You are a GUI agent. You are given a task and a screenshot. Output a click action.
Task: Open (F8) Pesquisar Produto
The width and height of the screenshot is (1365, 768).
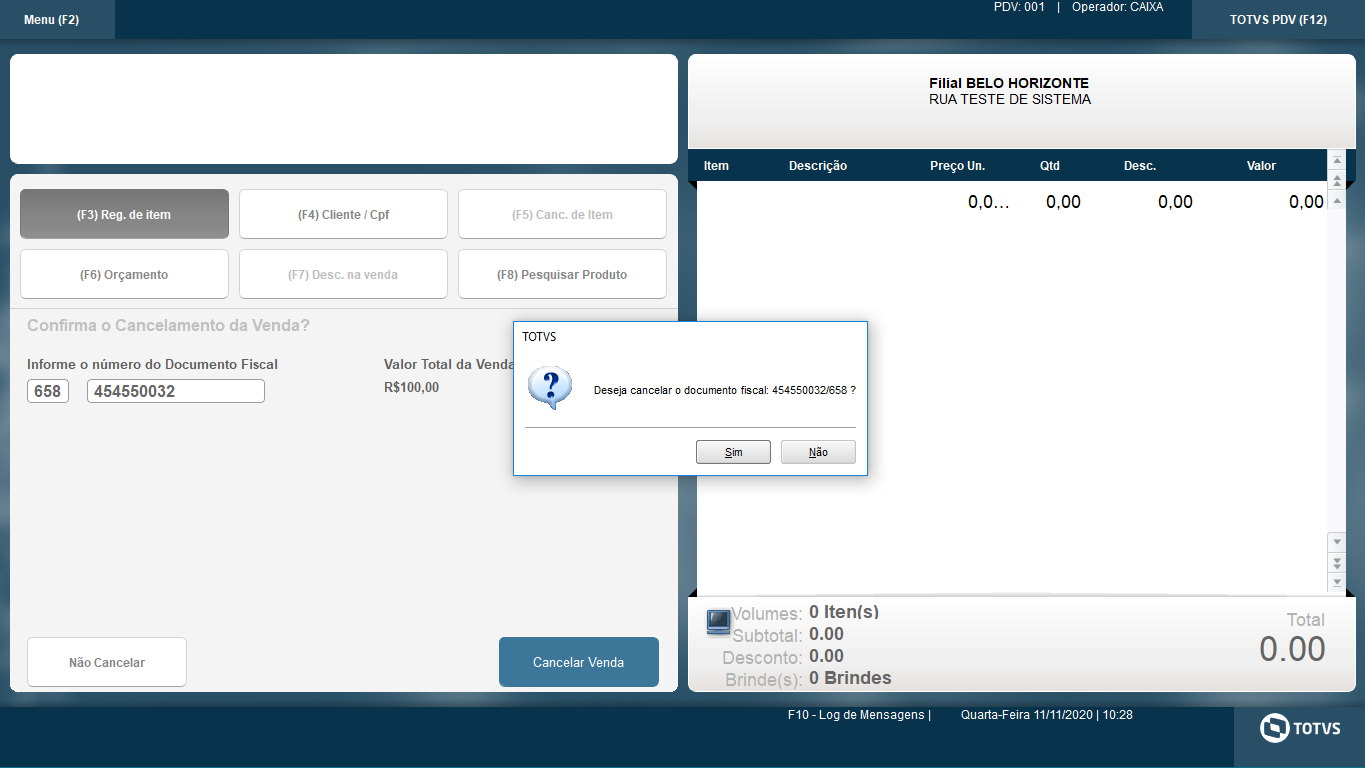click(562, 274)
